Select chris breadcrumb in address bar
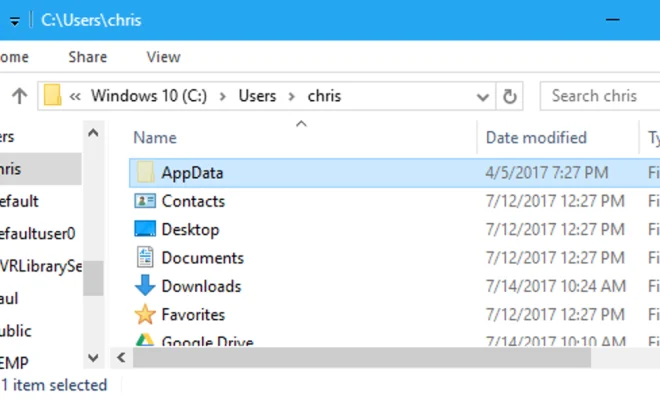Viewport: 660px width, 400px height. tap(324, 96)
